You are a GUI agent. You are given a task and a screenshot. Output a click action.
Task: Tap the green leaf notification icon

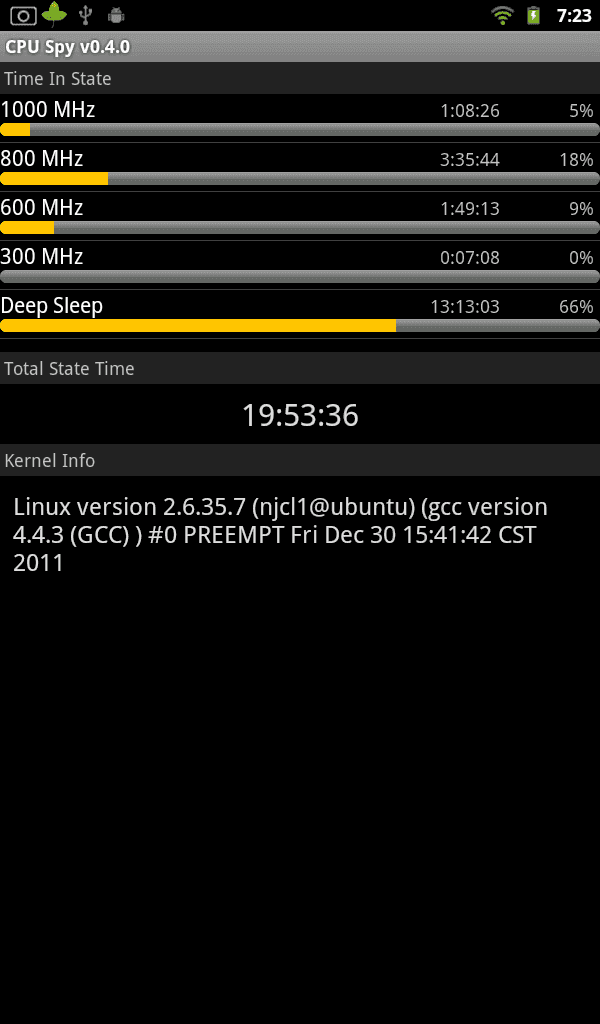(x=54, y=14)
